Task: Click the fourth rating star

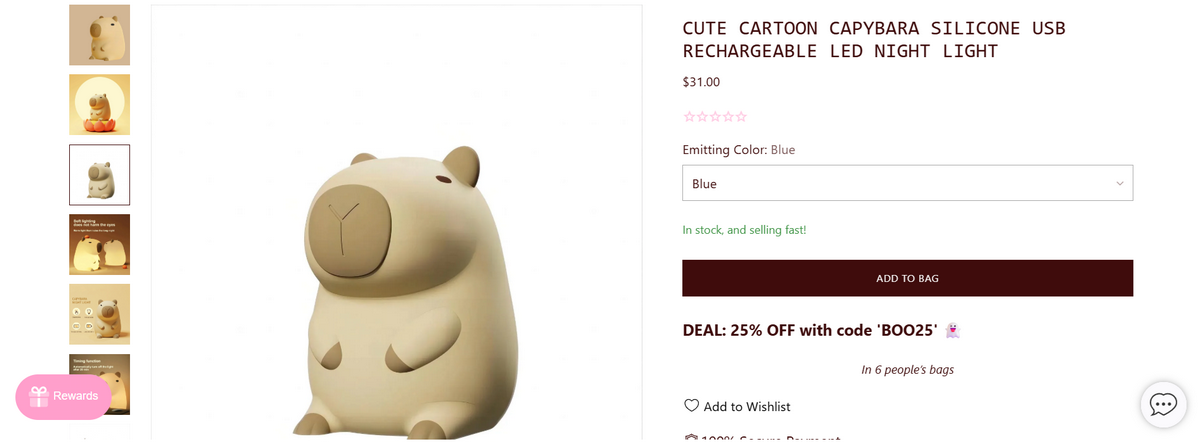Action: 728,117
